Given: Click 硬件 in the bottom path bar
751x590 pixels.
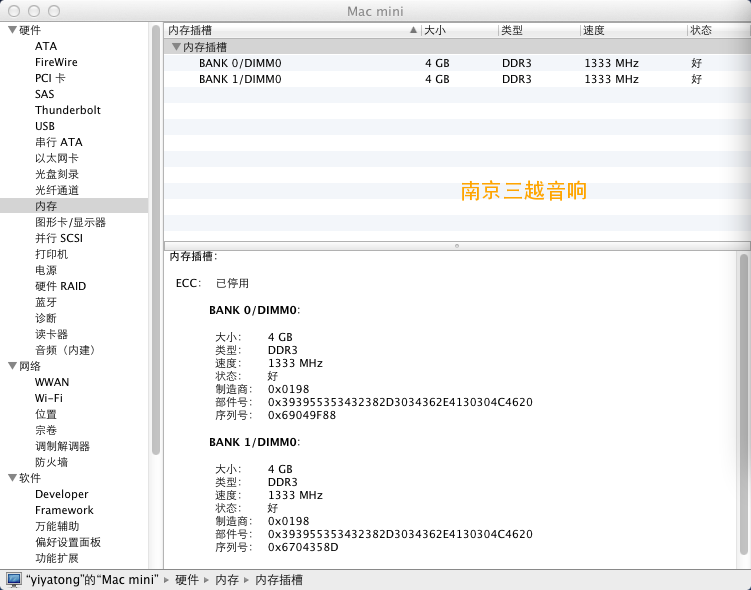Looking at the screenshot, I should click(187, 580).
